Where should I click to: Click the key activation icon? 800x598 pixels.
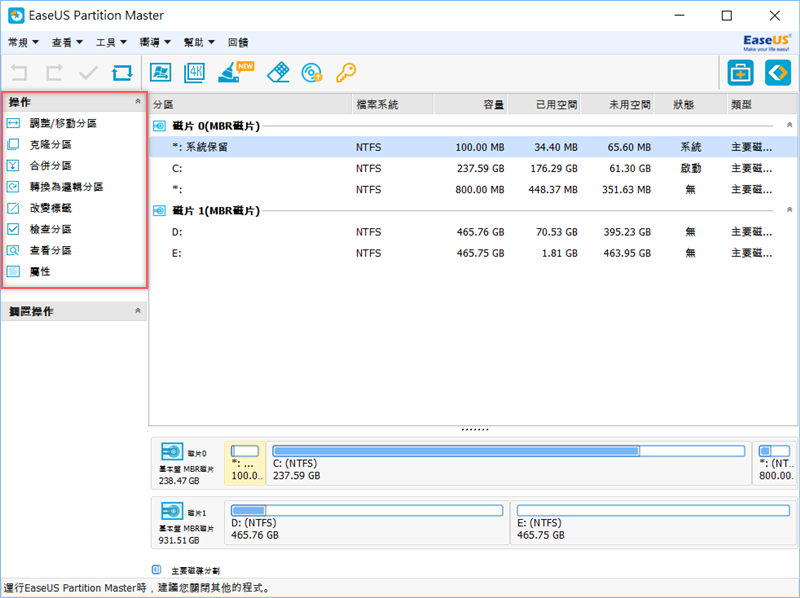tap(346, 73)
